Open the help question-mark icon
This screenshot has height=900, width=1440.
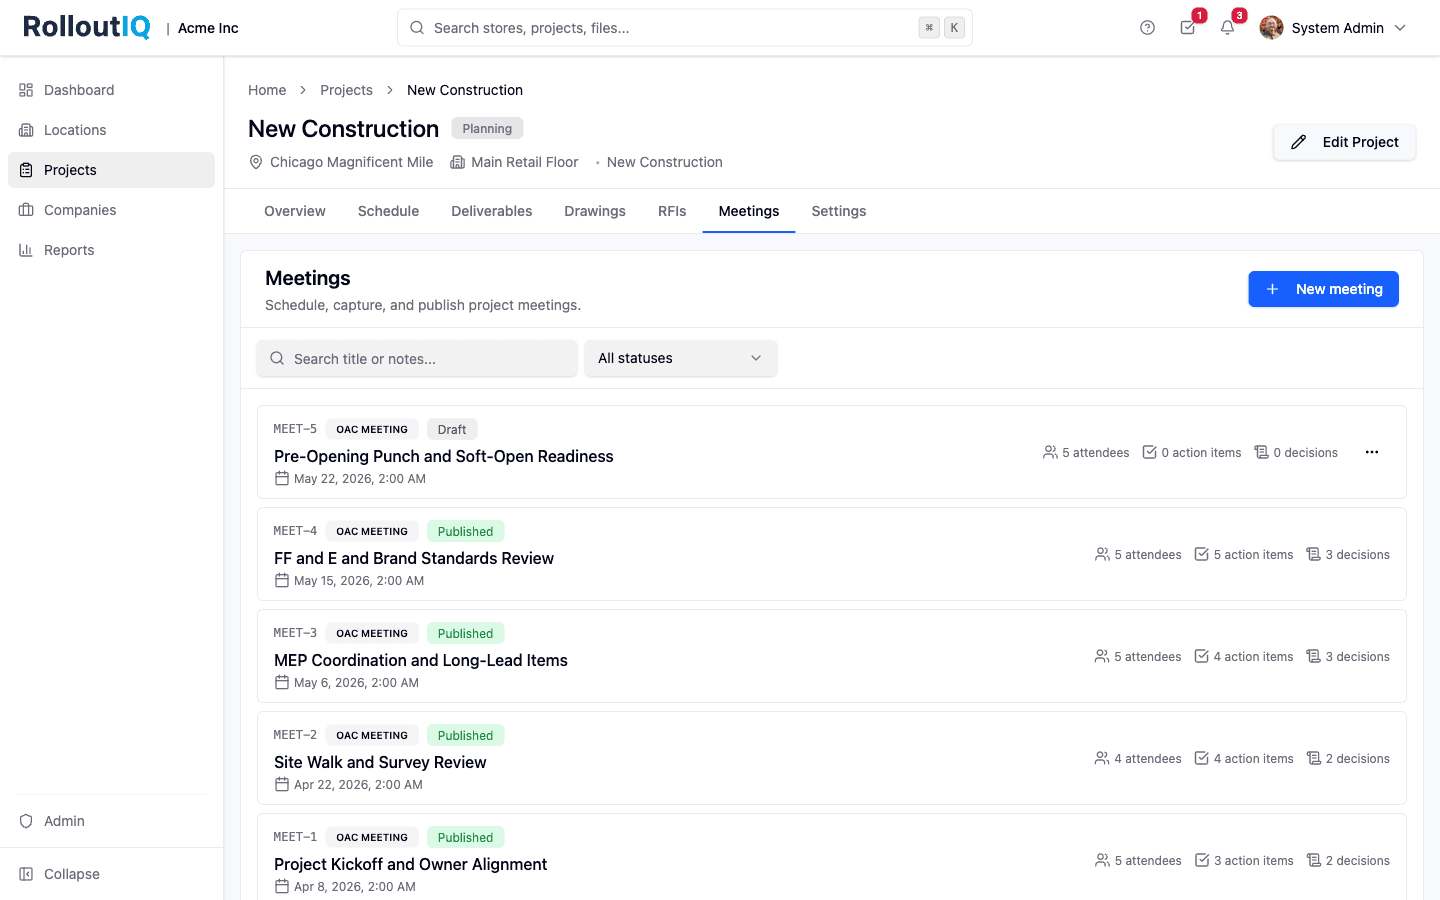coord(1147,28)
